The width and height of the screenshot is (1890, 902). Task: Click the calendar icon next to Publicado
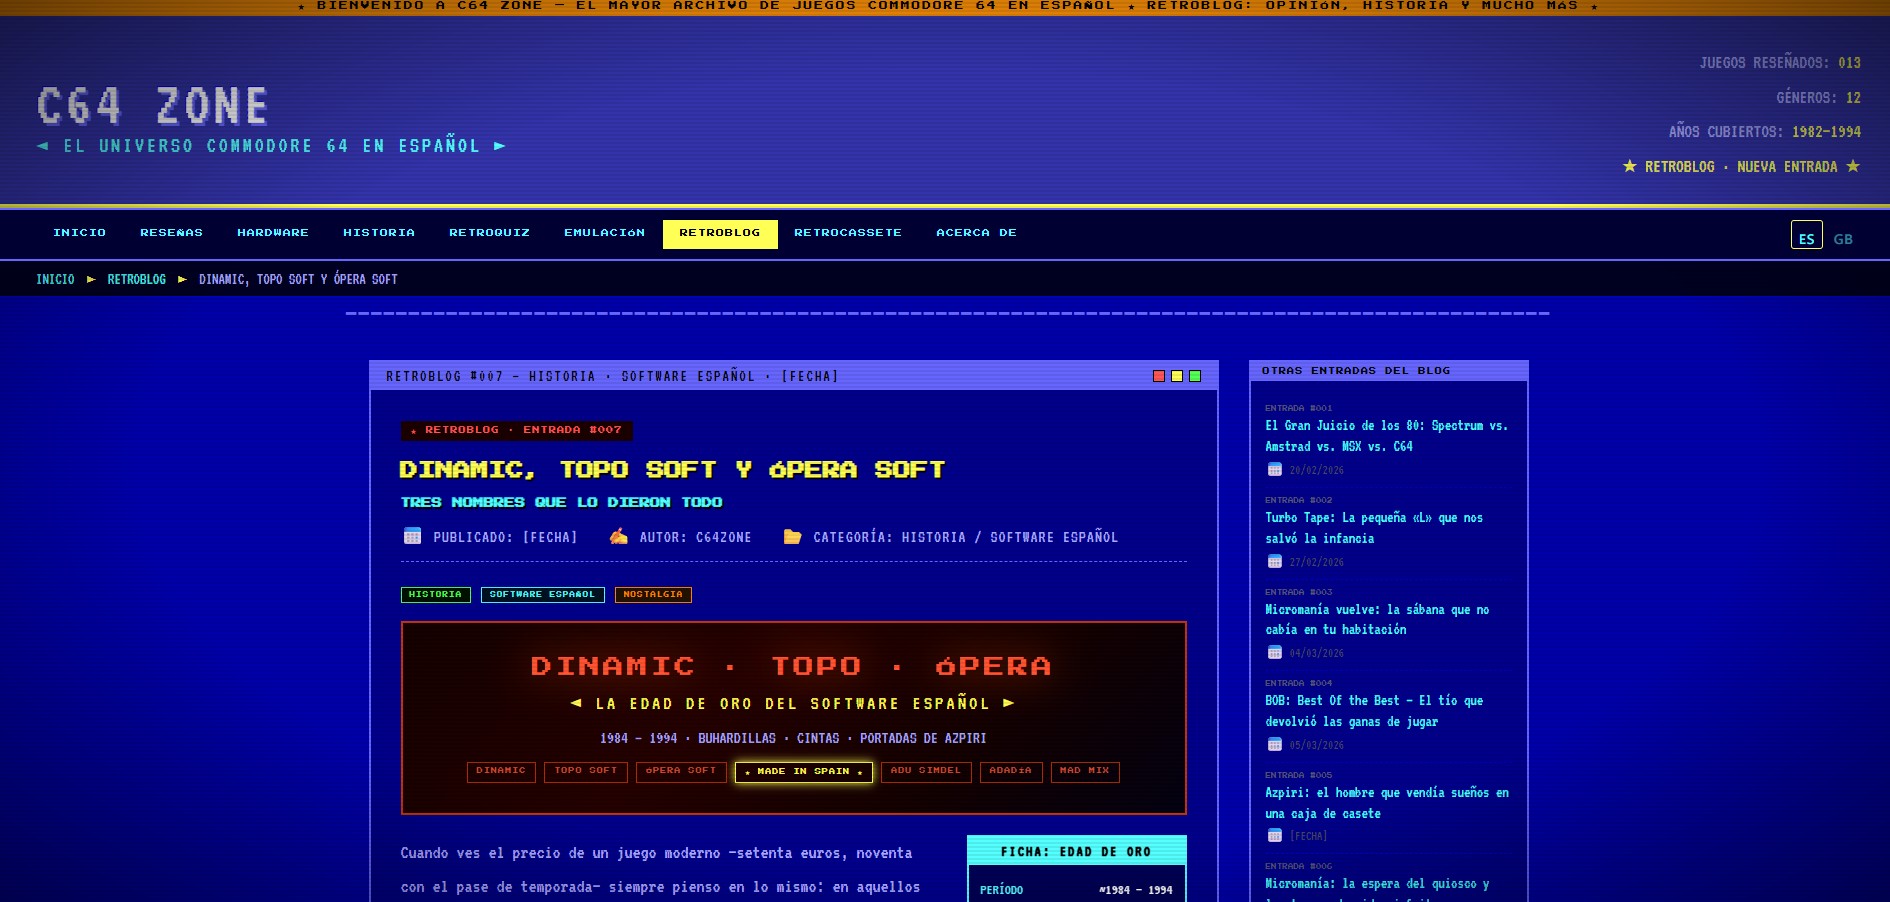412,536
